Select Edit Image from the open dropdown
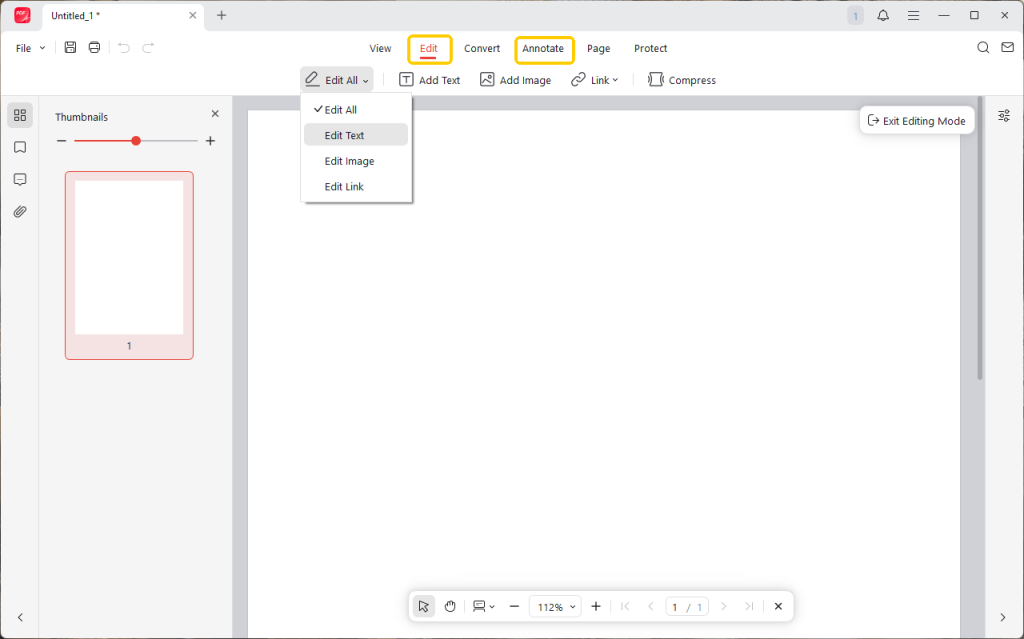Screen dimensions: 1024x639 click(349, 160)
